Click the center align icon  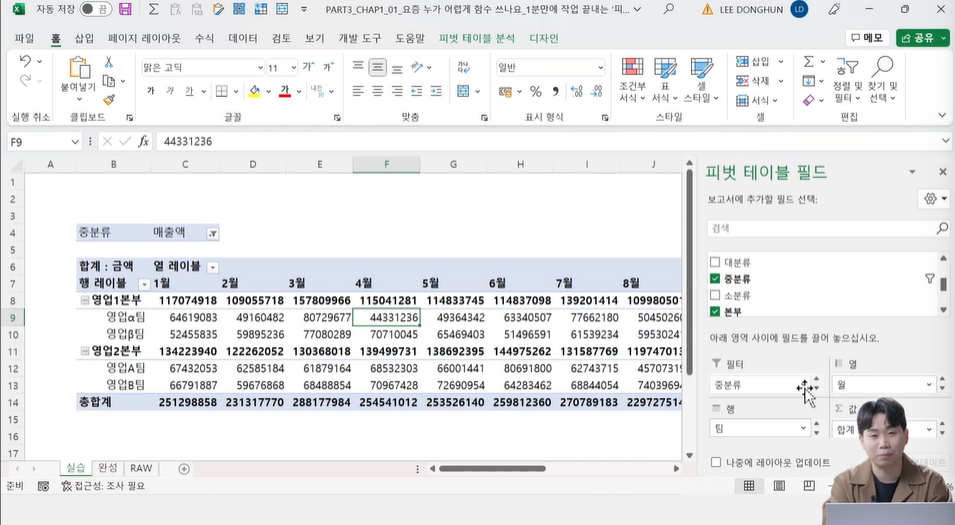[378, 91]
